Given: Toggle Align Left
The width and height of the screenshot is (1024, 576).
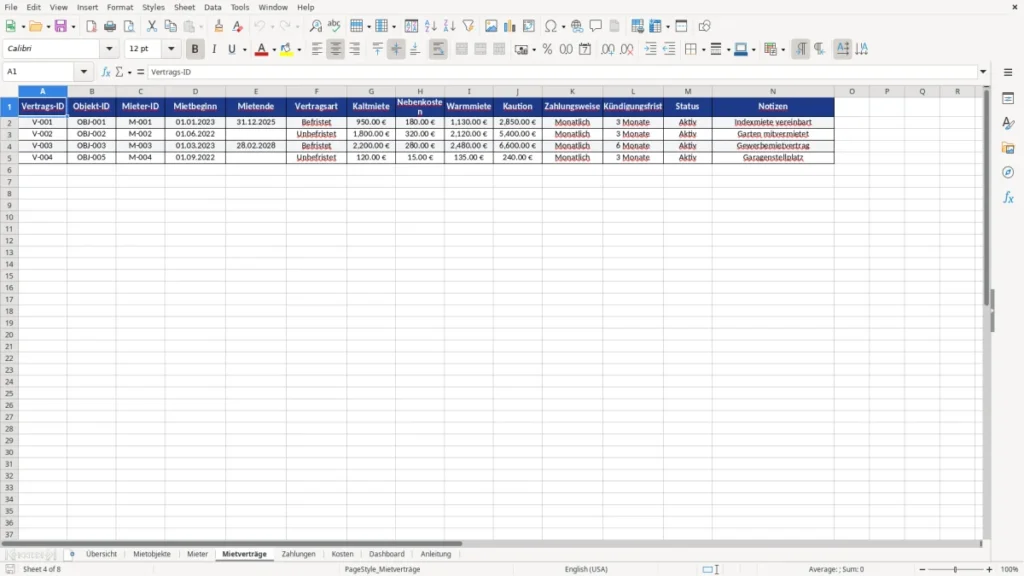Looking at the screenshot, I should [317, 49].
